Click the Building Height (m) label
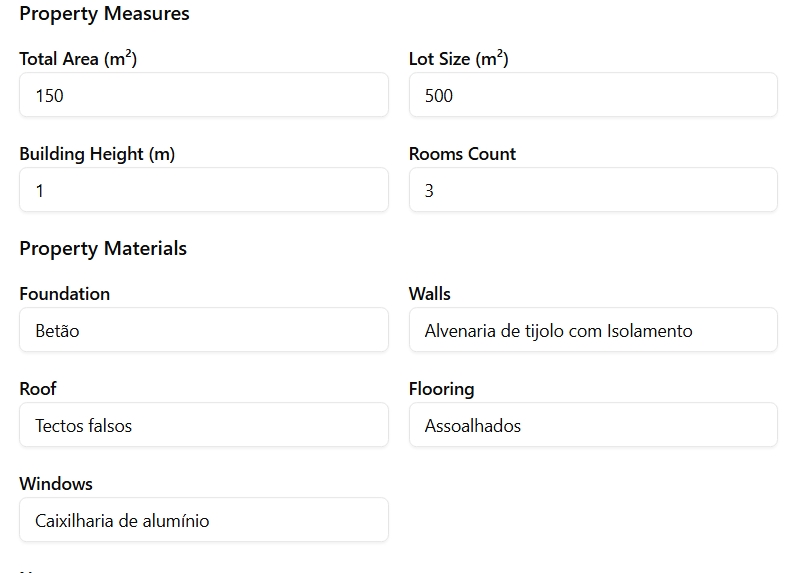This screenshot has height=573, width=807. pyautogui.click(x=97, y=154)
